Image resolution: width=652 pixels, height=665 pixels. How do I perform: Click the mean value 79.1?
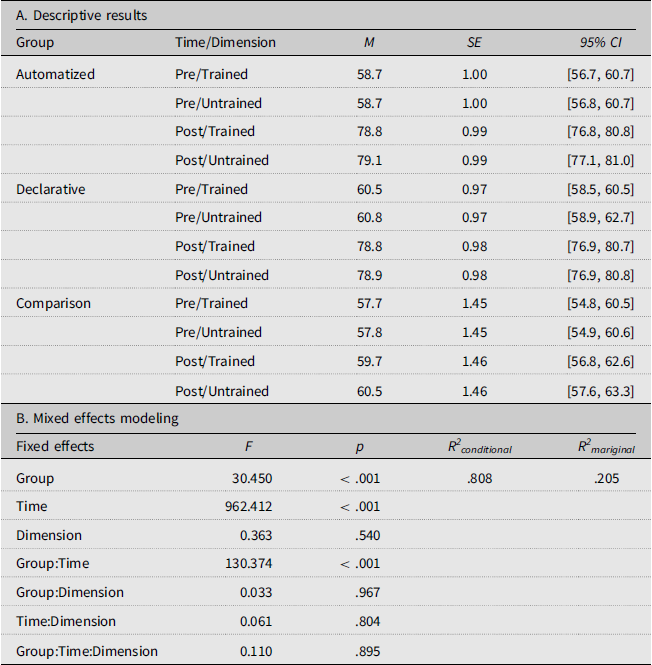tap(369, 160)
